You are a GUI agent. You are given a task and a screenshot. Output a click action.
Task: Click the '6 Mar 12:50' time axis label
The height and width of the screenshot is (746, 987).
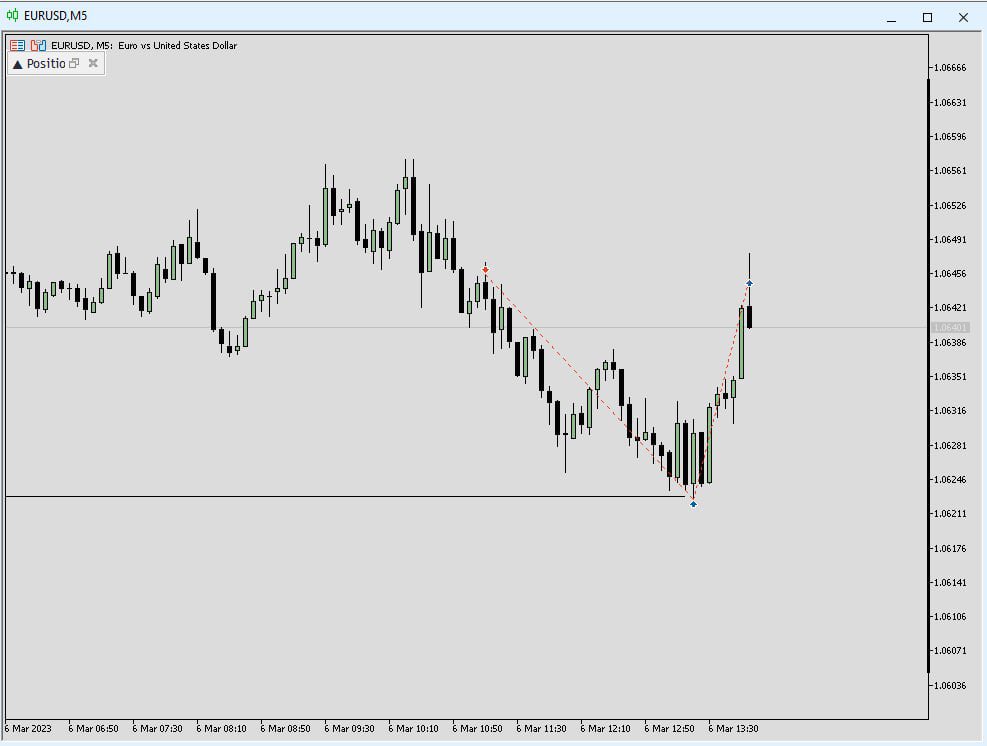tap(669, 728)
